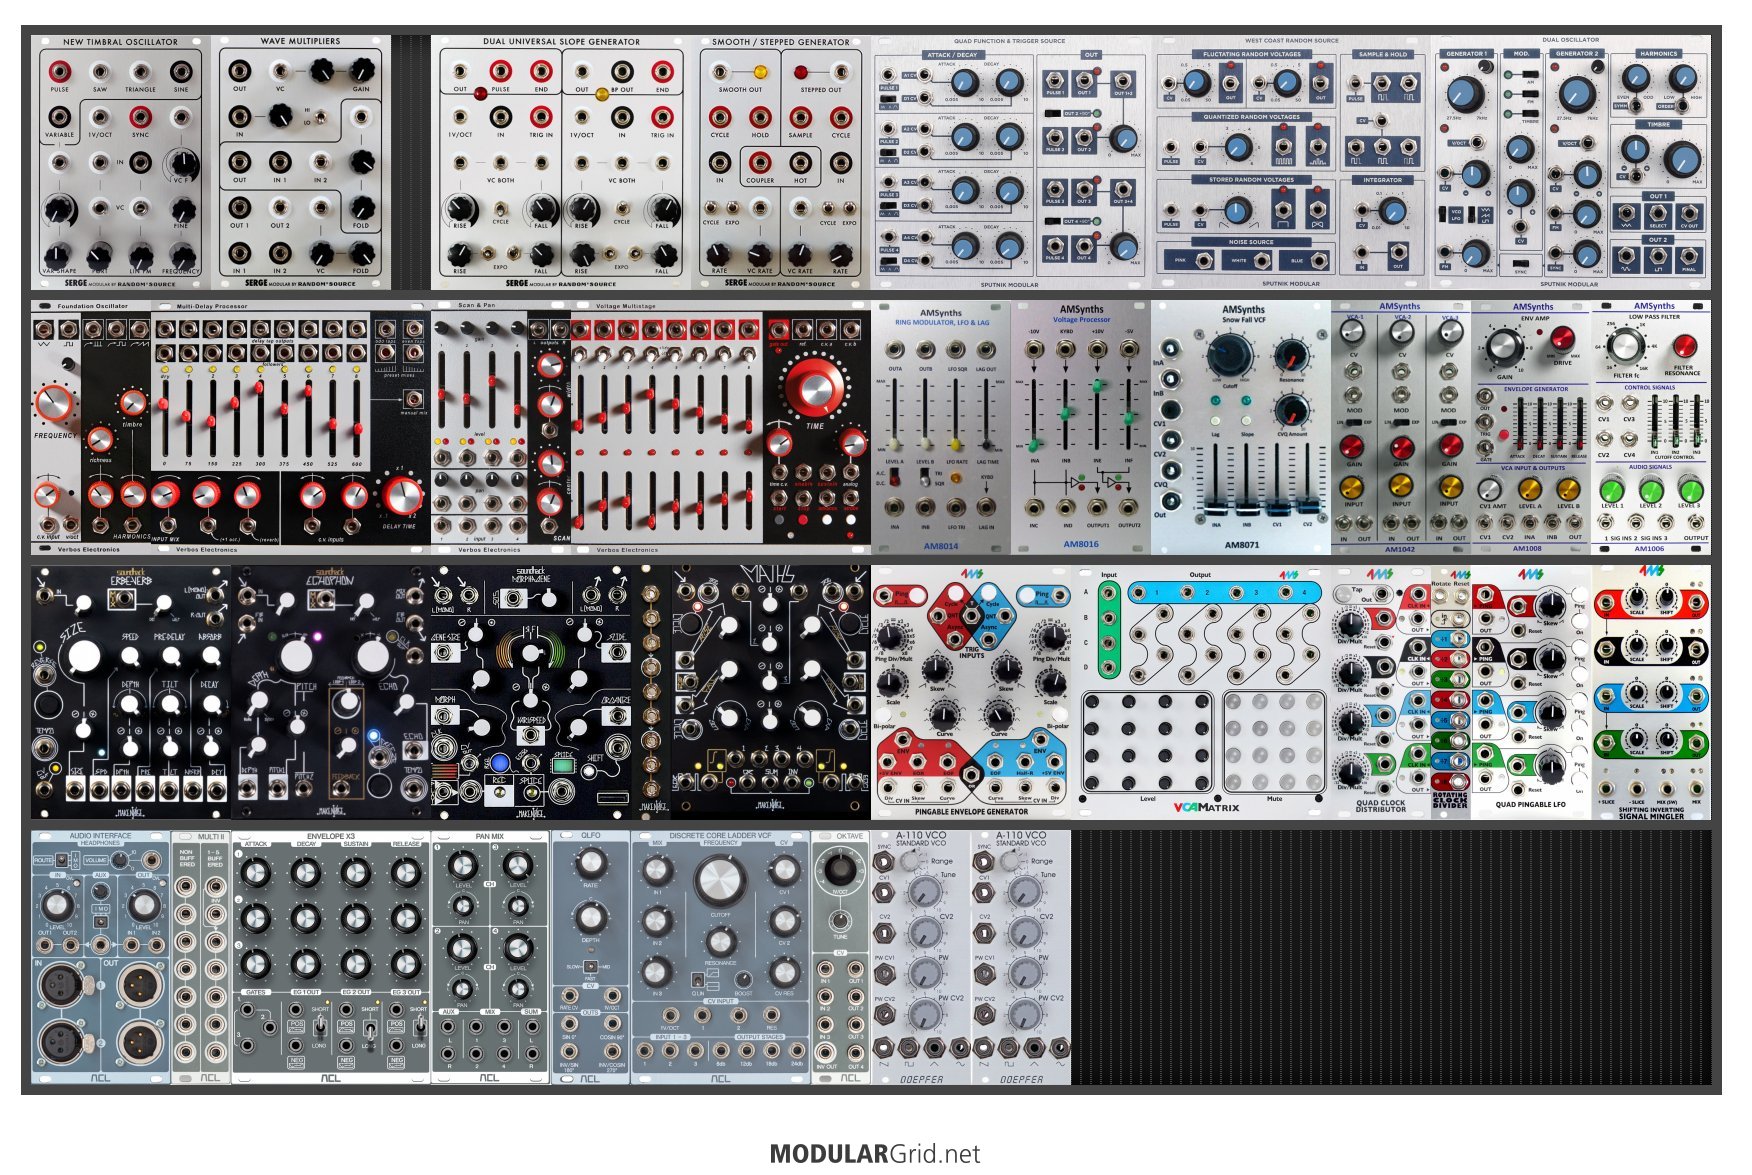This screenshot has height=1175, width=1752.
Task: Click the SINE jack on New Timbral Oscillator
Action: [x=181, y=71]
